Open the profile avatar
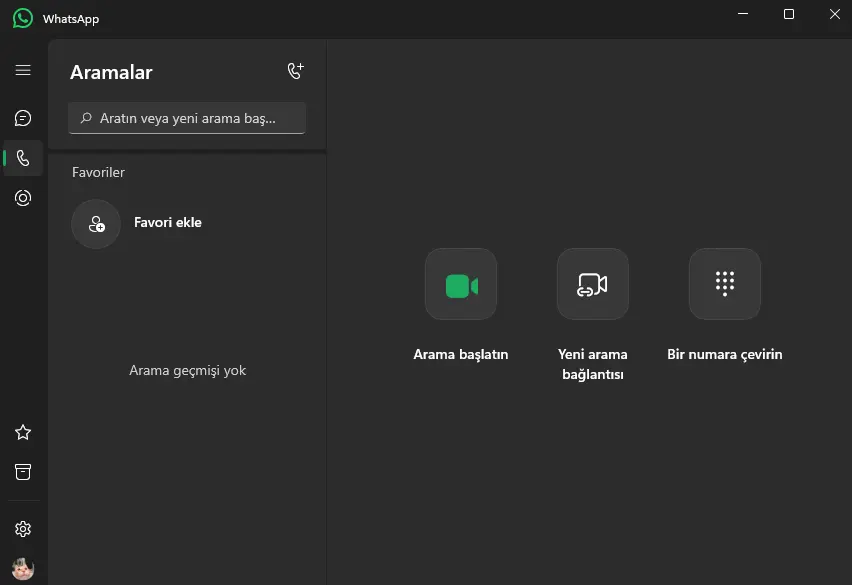Image resolution: width=852 pixels, height=585 pixels. tap(23, 569)
